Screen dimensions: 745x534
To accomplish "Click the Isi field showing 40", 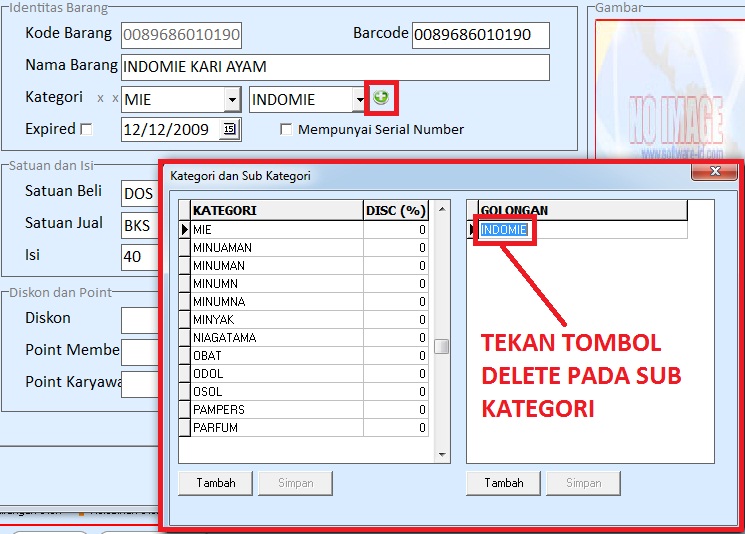I will click(140, 257).
